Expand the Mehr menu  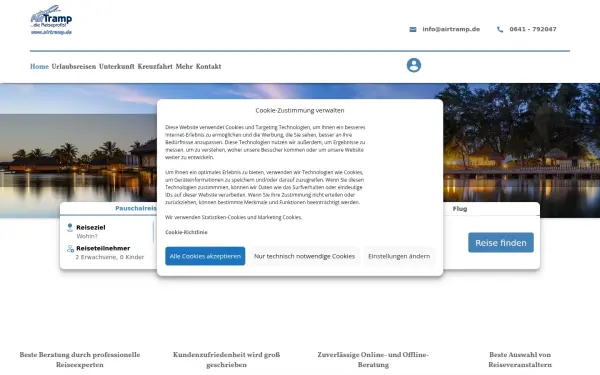coord(184,67)
